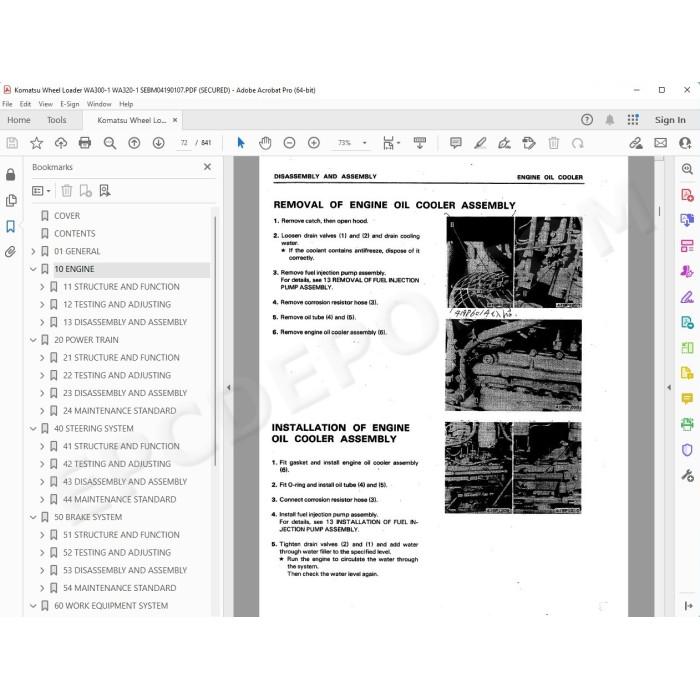700x700 pixels.
Task: Open the Protect shield tool in right pane
Action: pyautogui.click(x=687, y=450)
